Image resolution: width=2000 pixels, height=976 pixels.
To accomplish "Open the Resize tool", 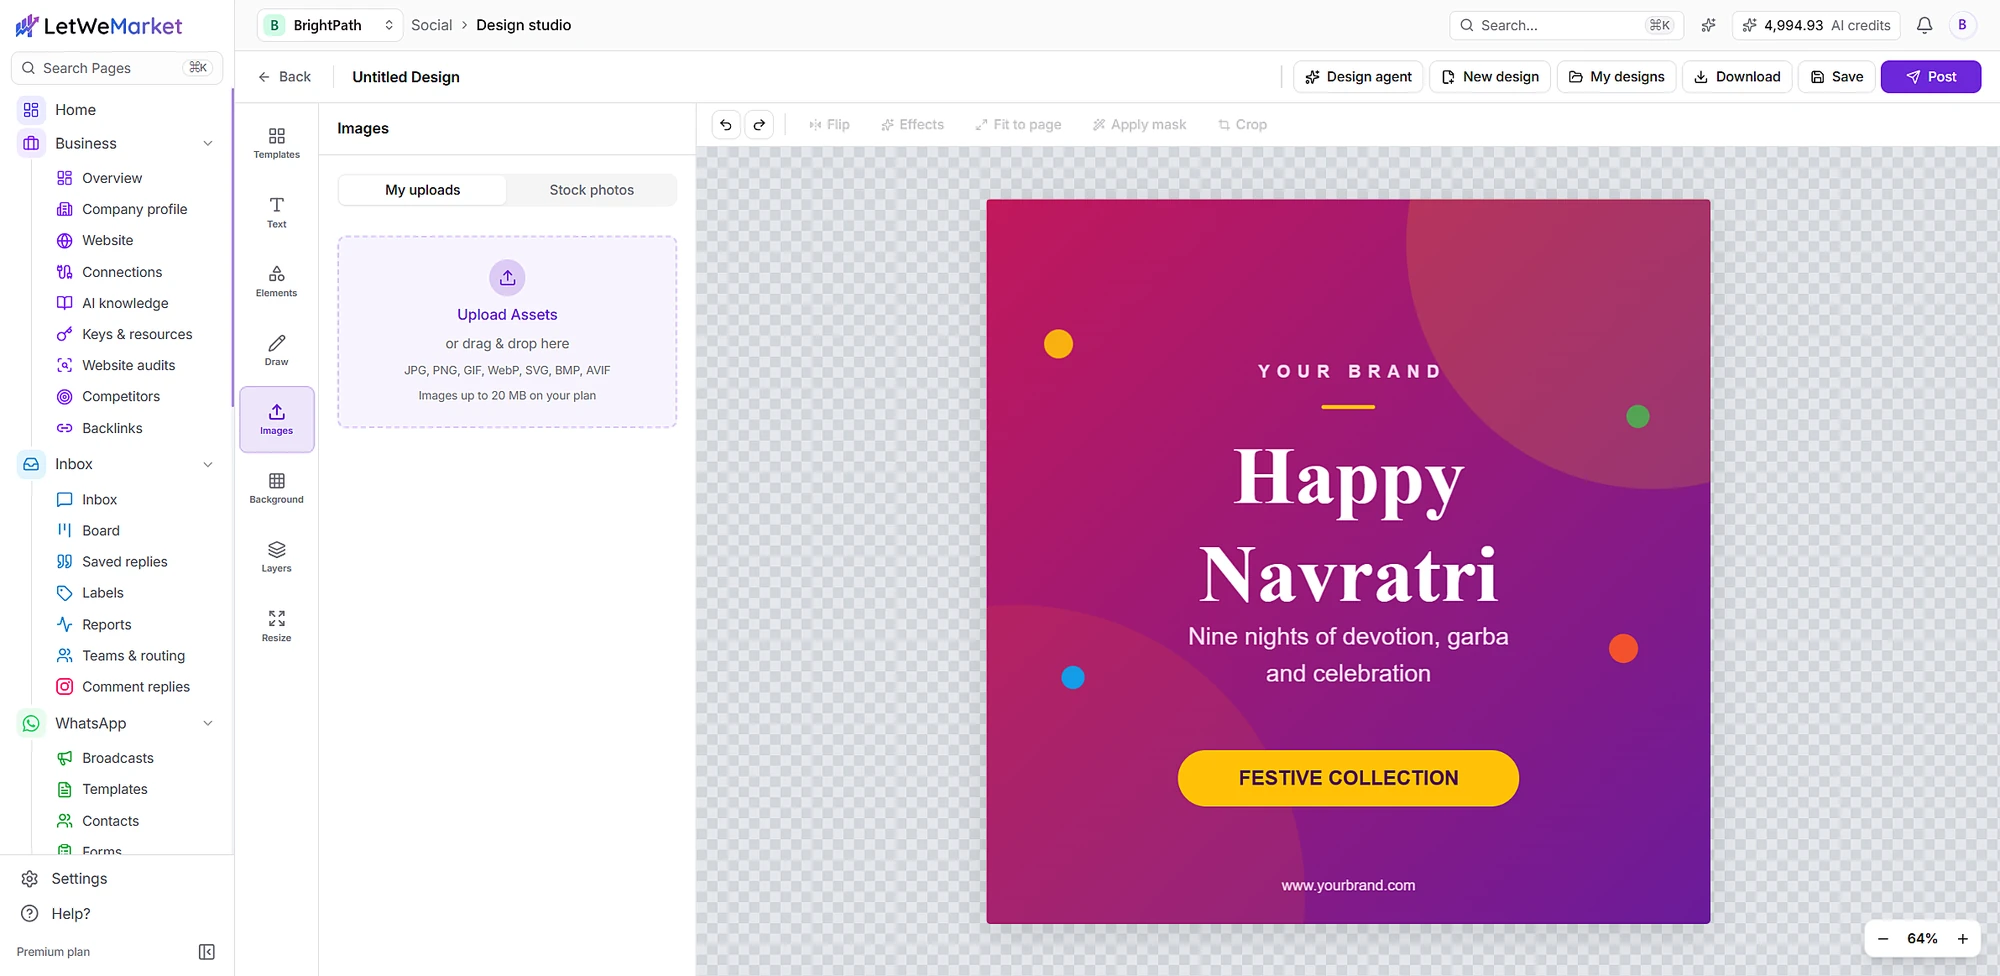I will click(x=277, y=626).
